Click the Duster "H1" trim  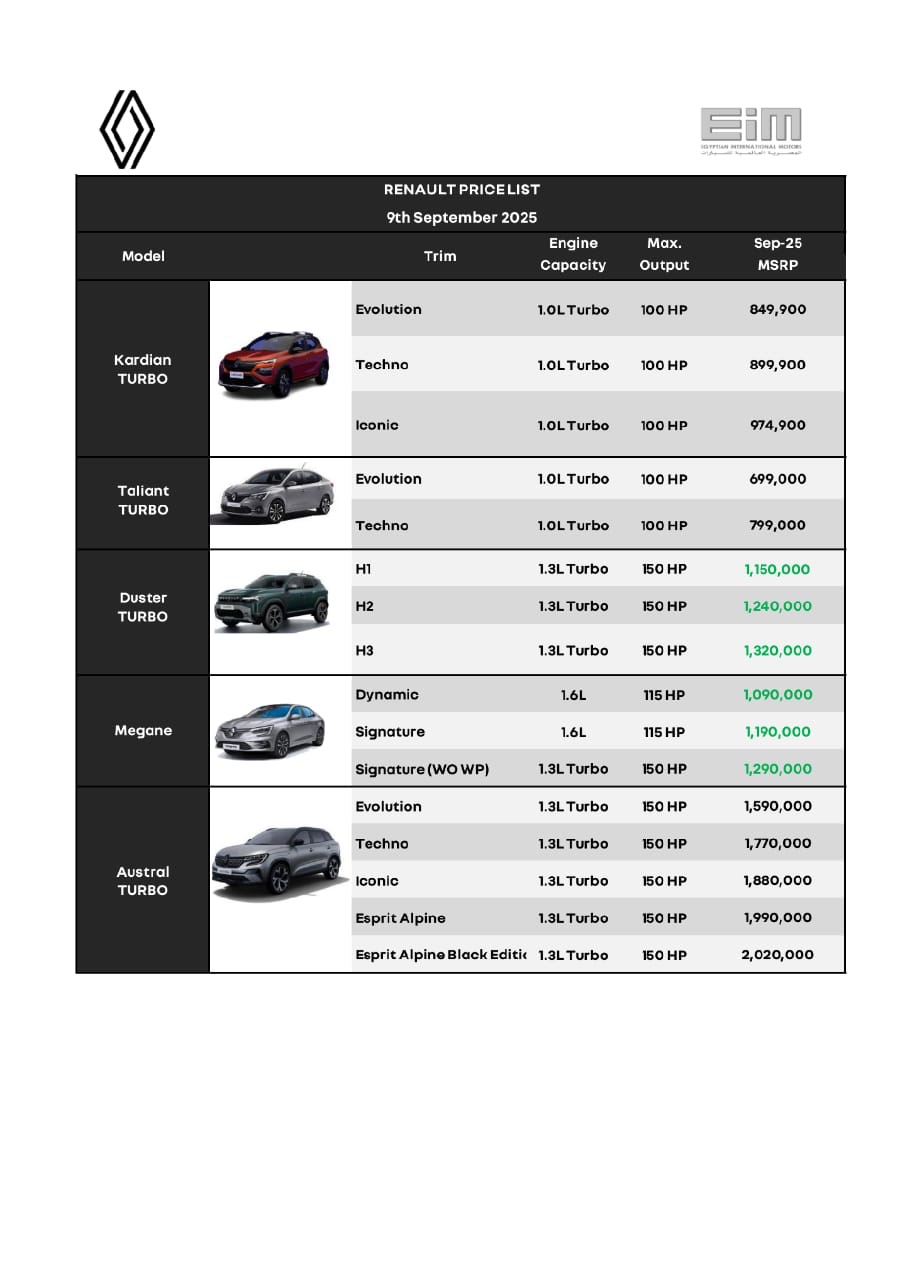pyautogui.click(x=363, y=569)
